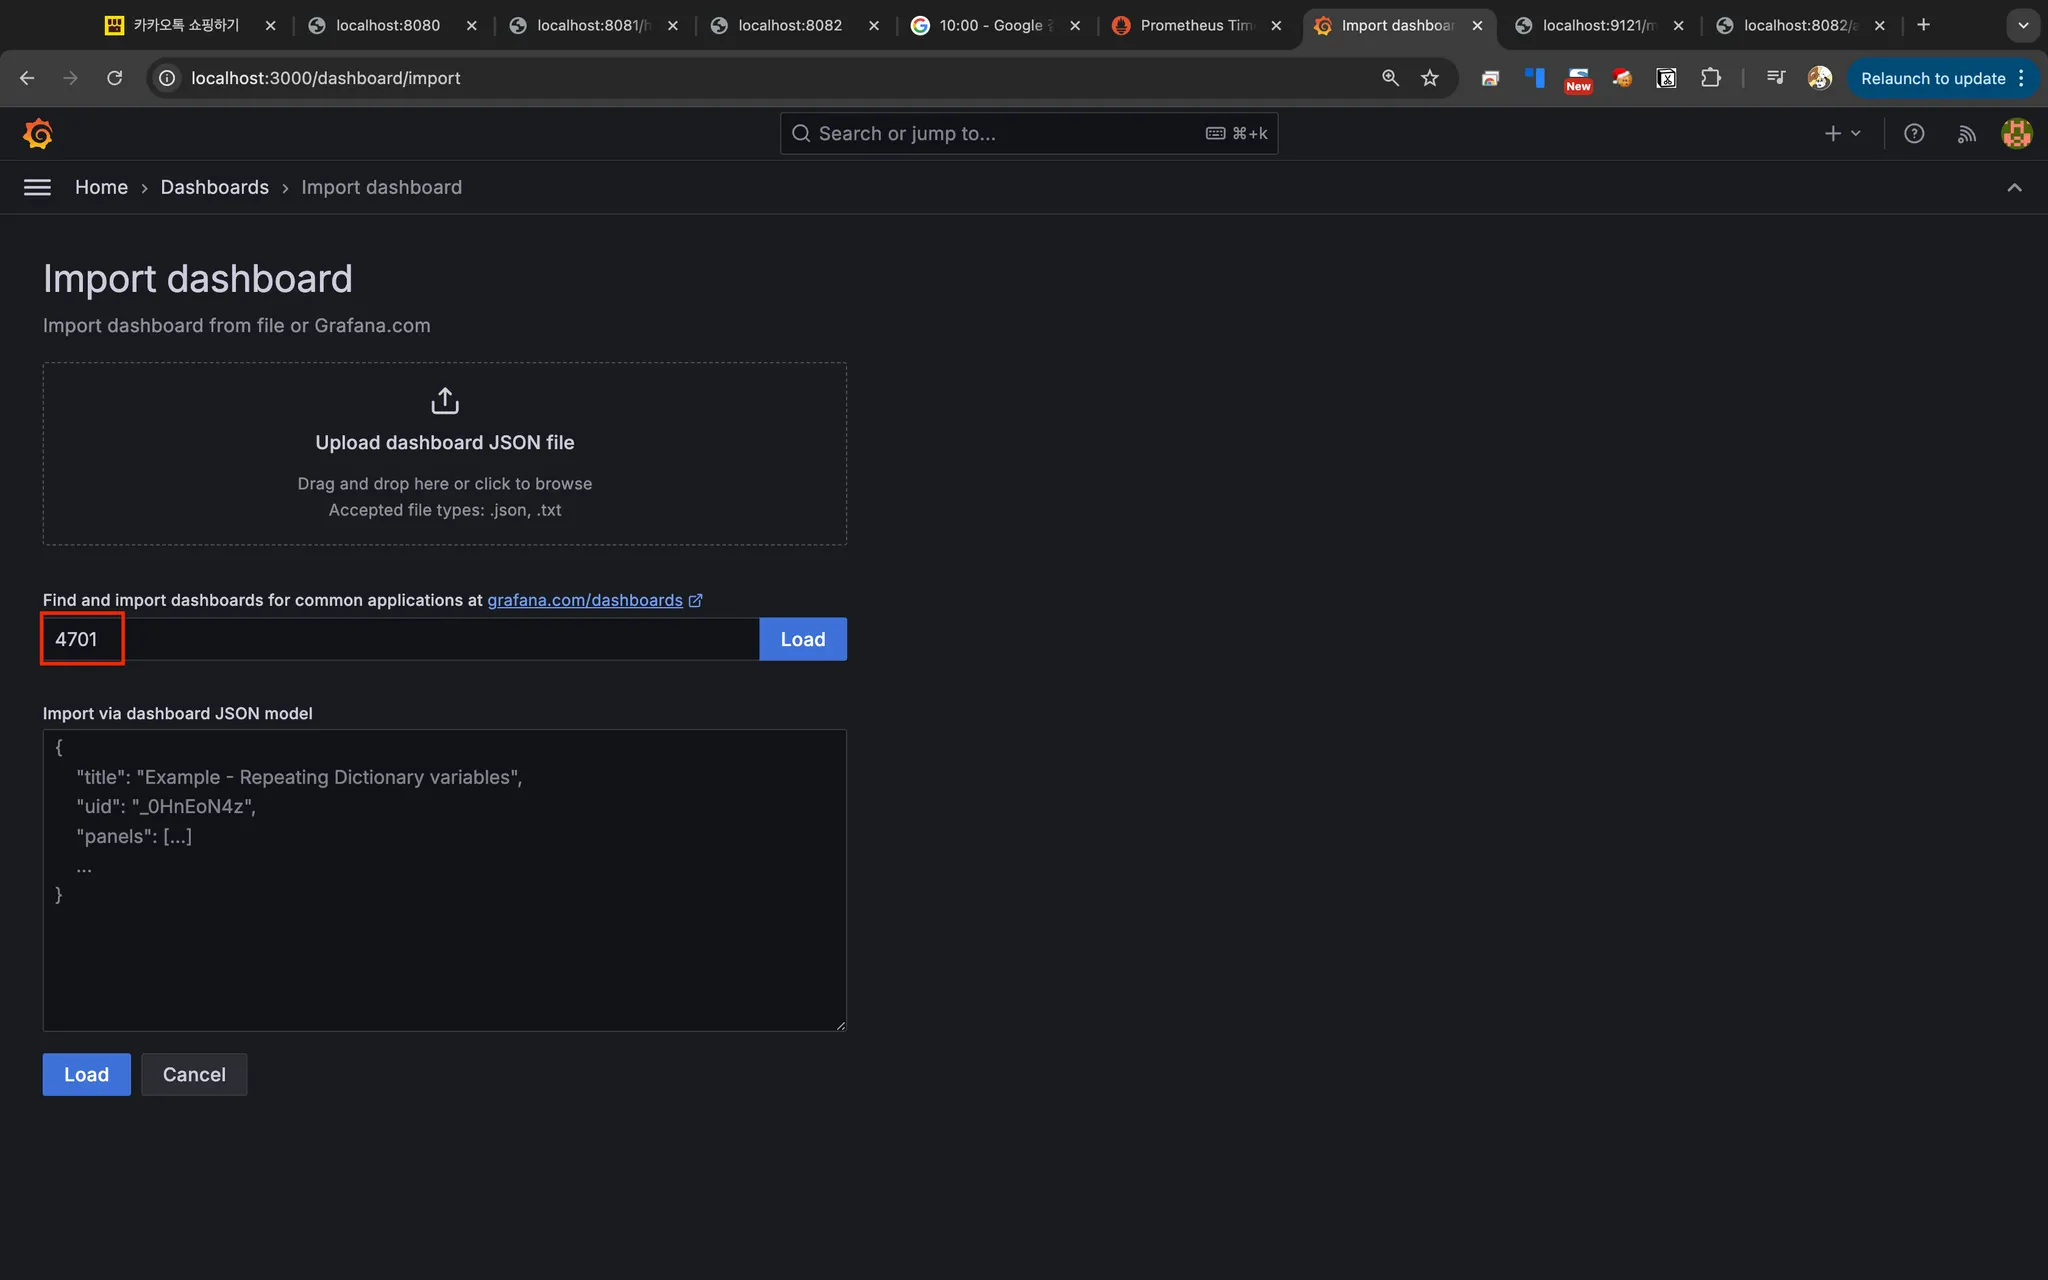Switch to the localhost:8080 tab
This screenshot has width=2048, height=1280.
(387, 25)
